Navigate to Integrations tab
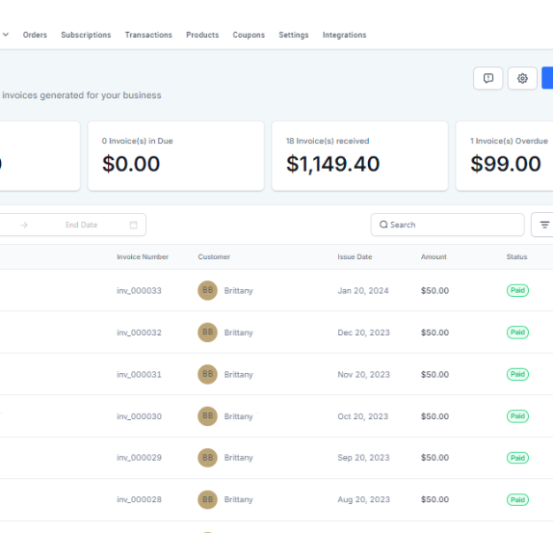Screen dimensions: 553x533 pos(344,35)
